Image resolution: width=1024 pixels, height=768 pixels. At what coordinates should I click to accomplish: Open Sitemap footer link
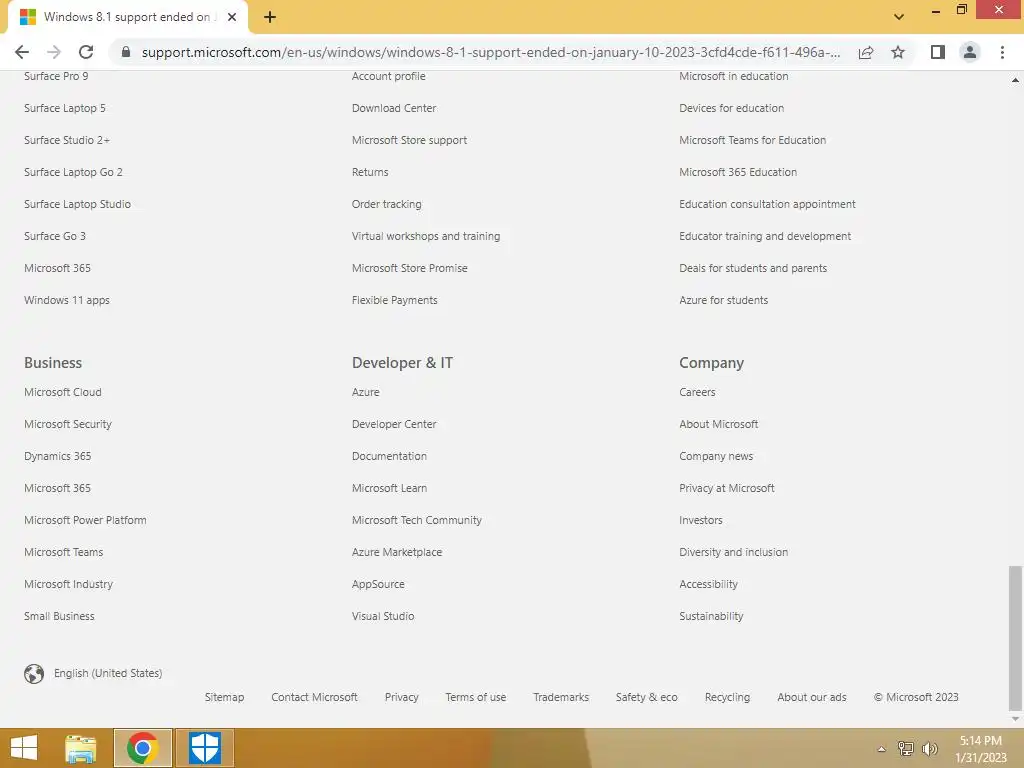pos(224,697)
